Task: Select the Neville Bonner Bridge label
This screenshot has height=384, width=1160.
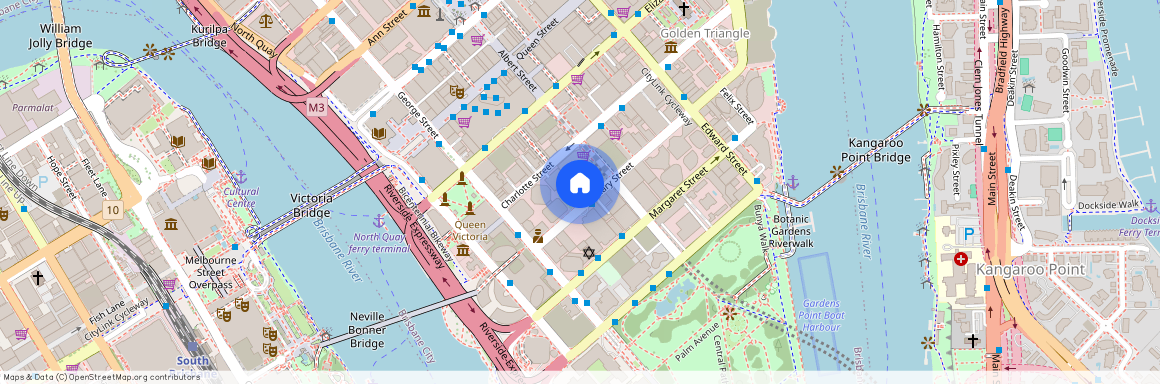Action: (367, 329)
